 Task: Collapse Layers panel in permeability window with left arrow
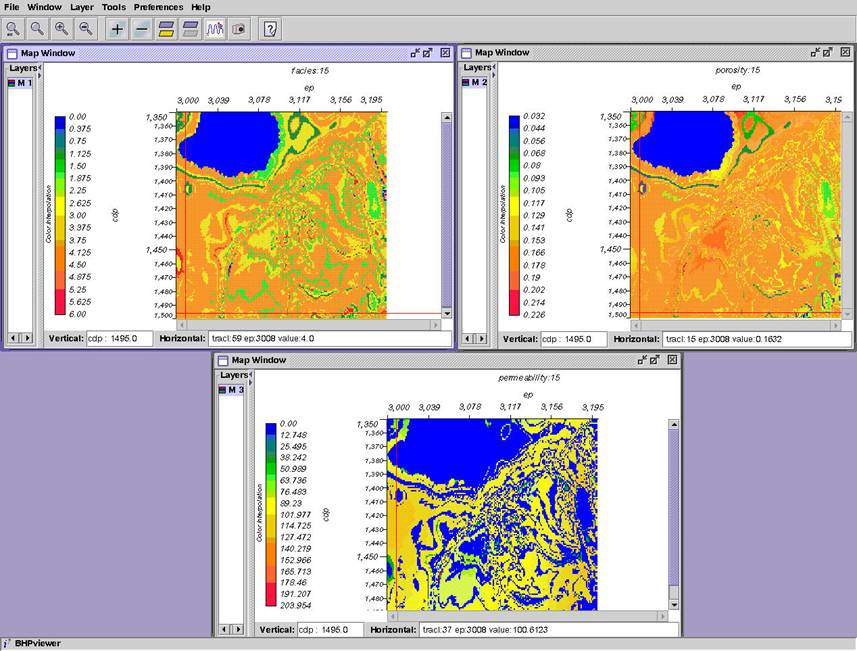(x=250, y=374)
